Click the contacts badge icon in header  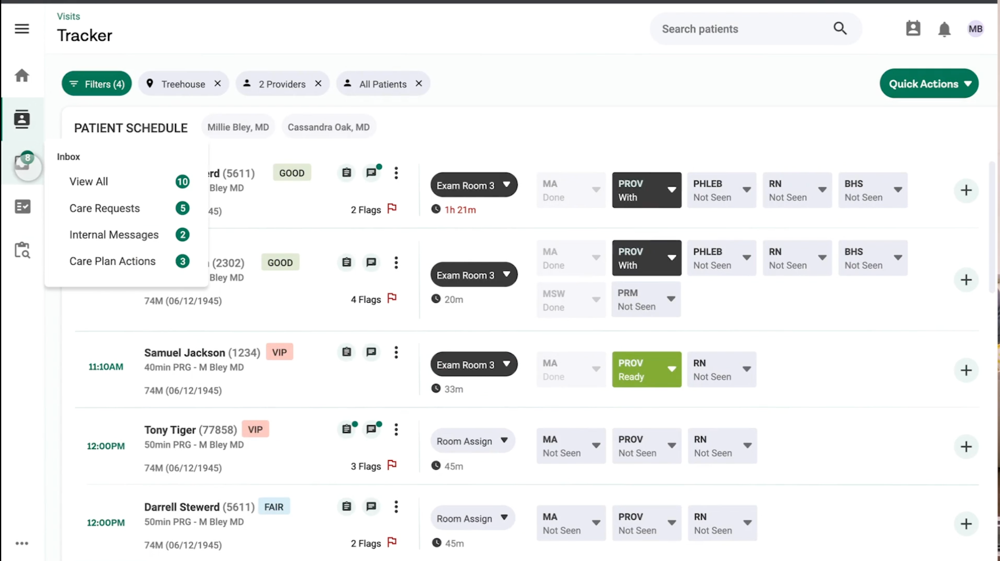pos(913,29)
